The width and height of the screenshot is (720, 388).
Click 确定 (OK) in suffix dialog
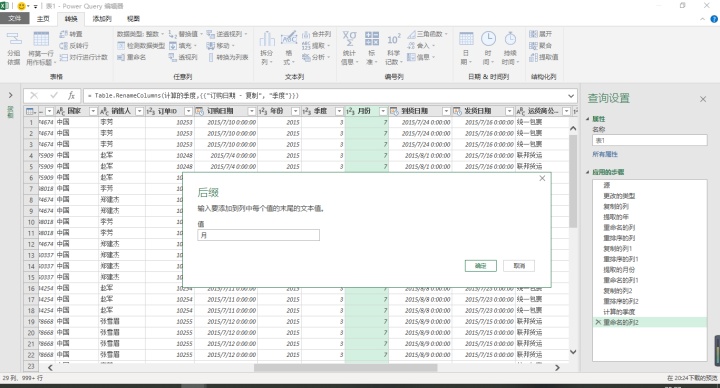coord(480,266)
